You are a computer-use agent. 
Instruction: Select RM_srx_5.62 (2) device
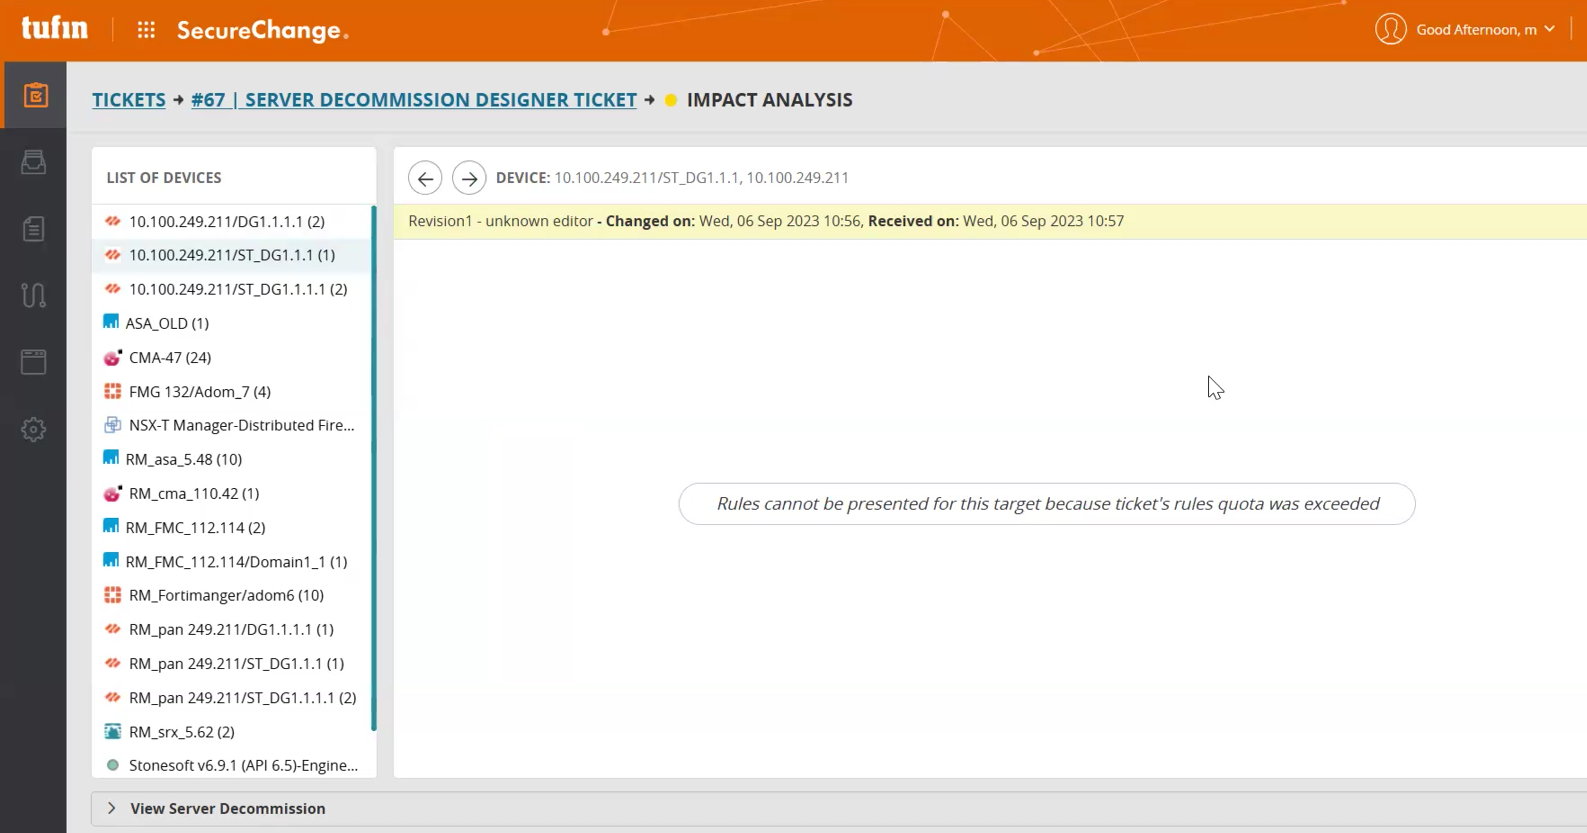181,732
